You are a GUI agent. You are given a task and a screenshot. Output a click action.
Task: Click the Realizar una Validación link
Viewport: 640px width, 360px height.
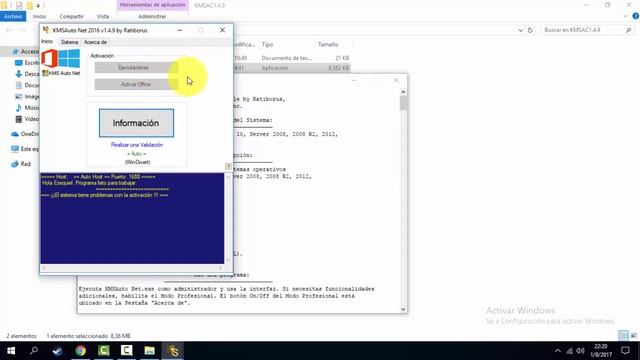pyautogui.click(x=137, y=145)
